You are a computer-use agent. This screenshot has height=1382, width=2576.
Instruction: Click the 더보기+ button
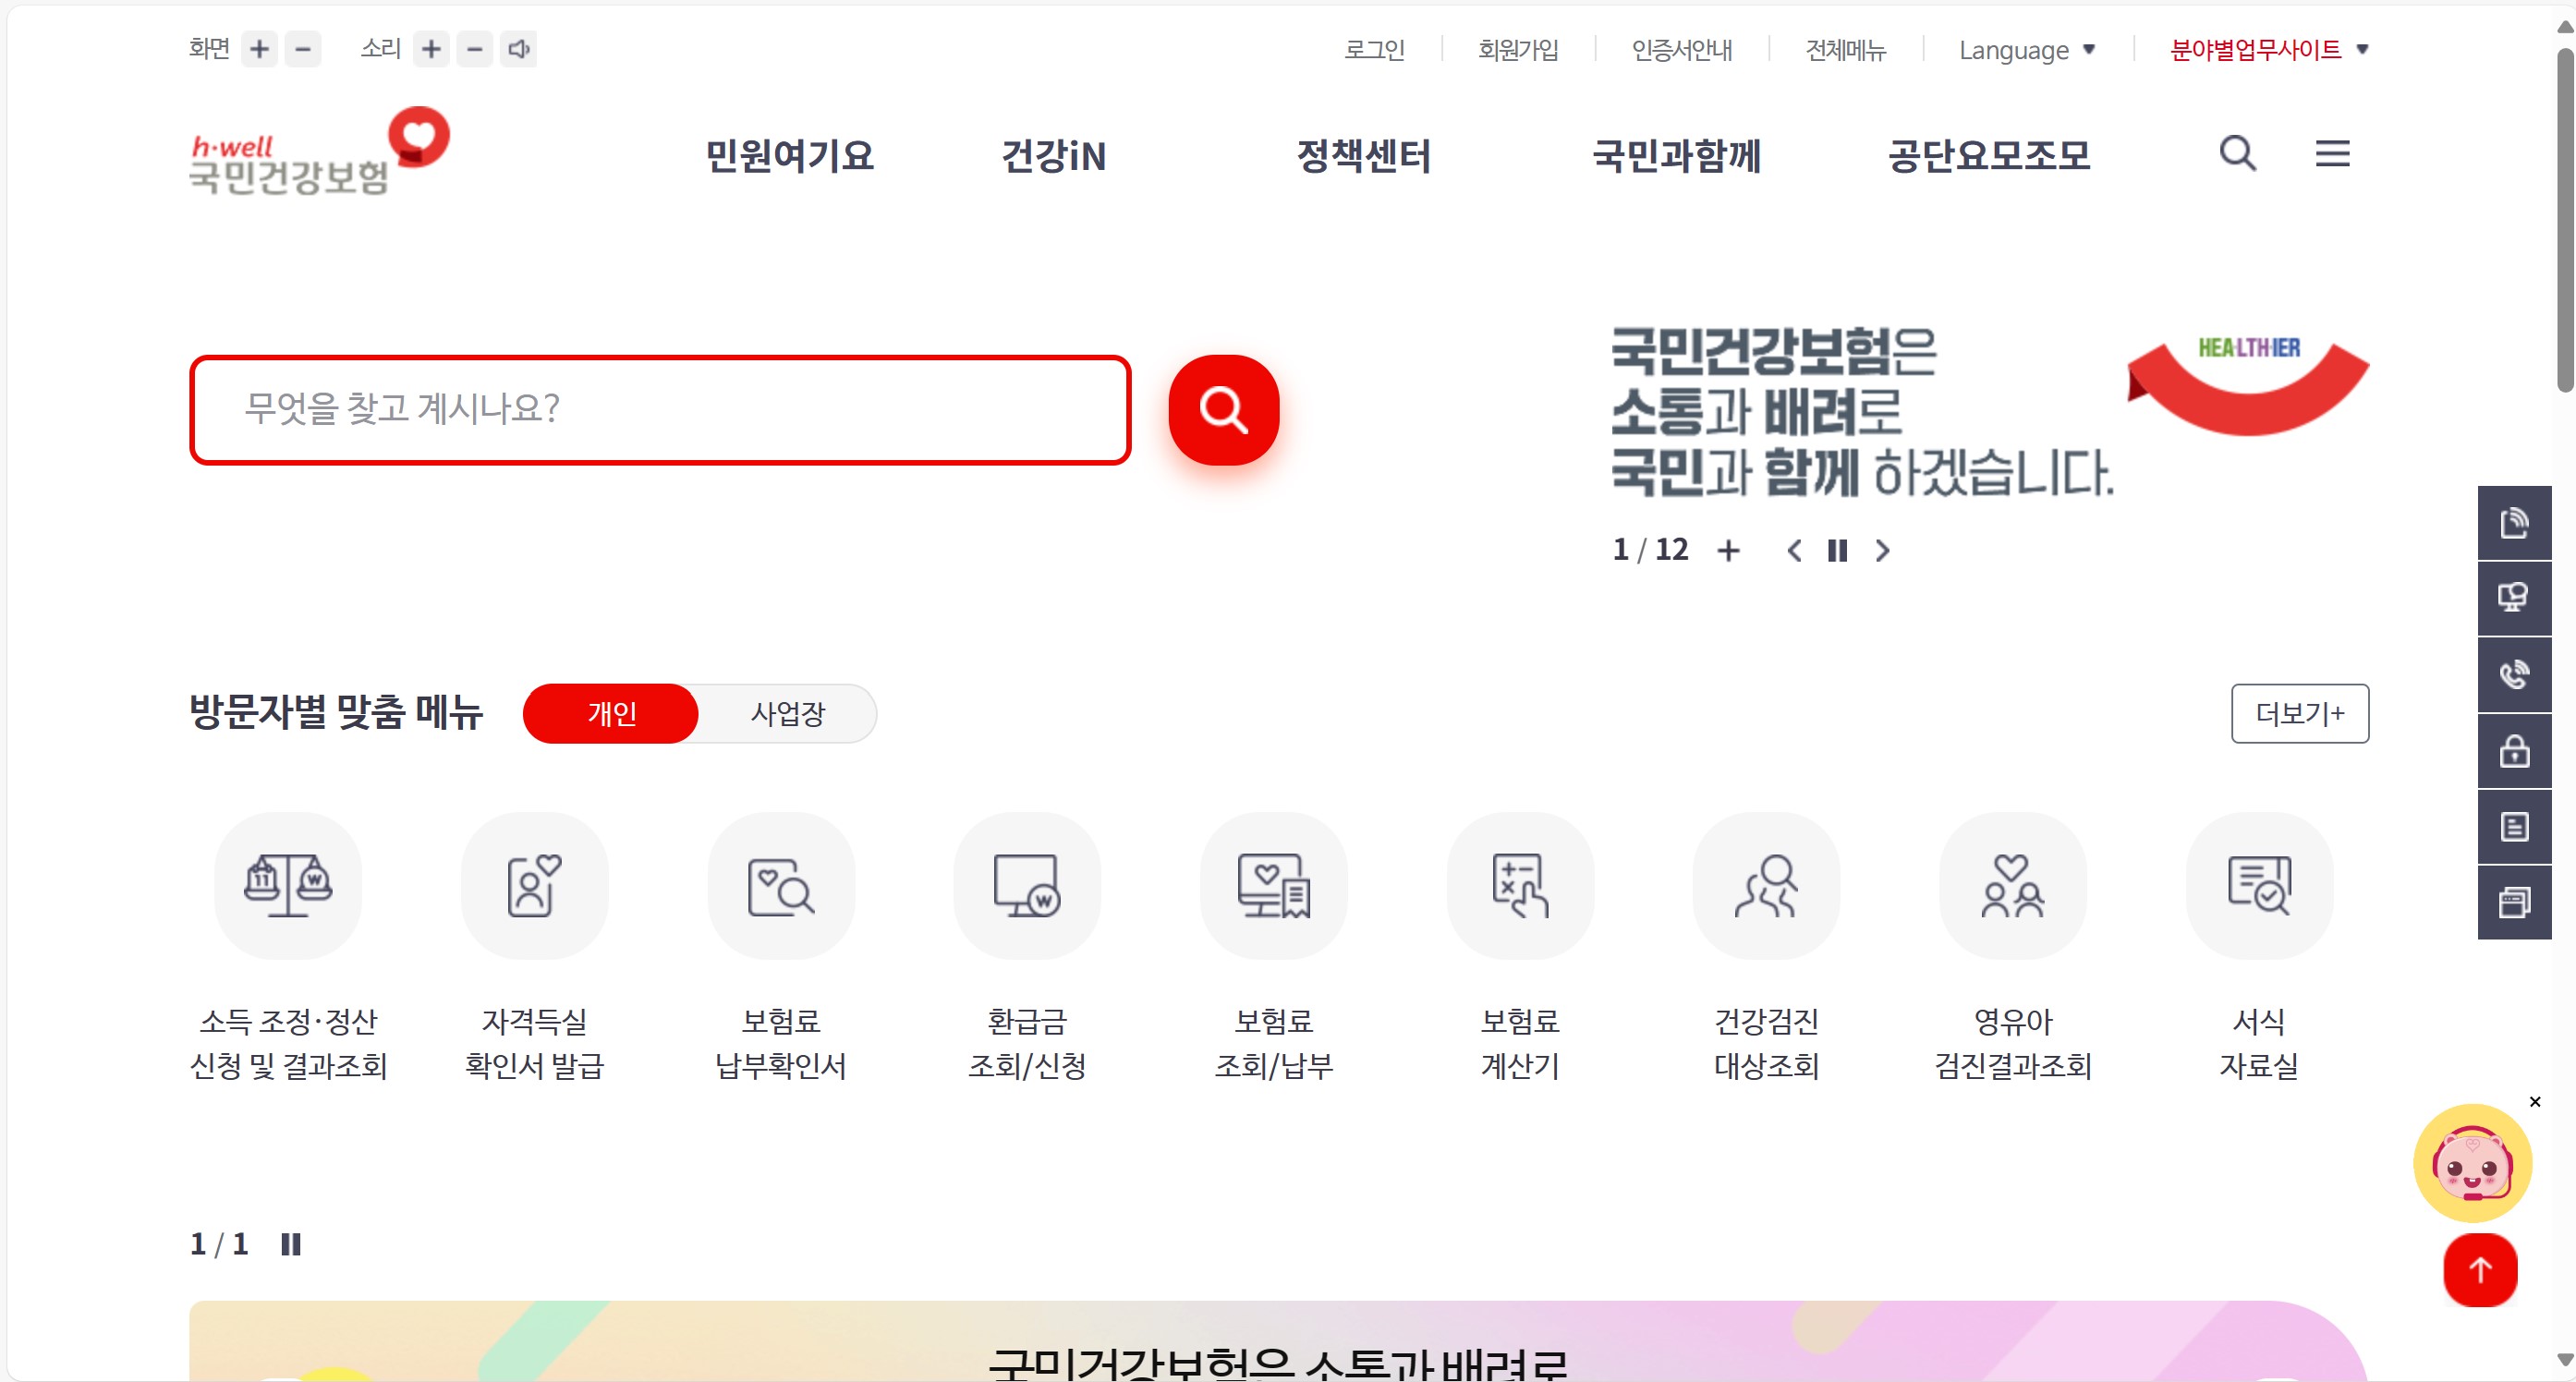[2299, 713]
